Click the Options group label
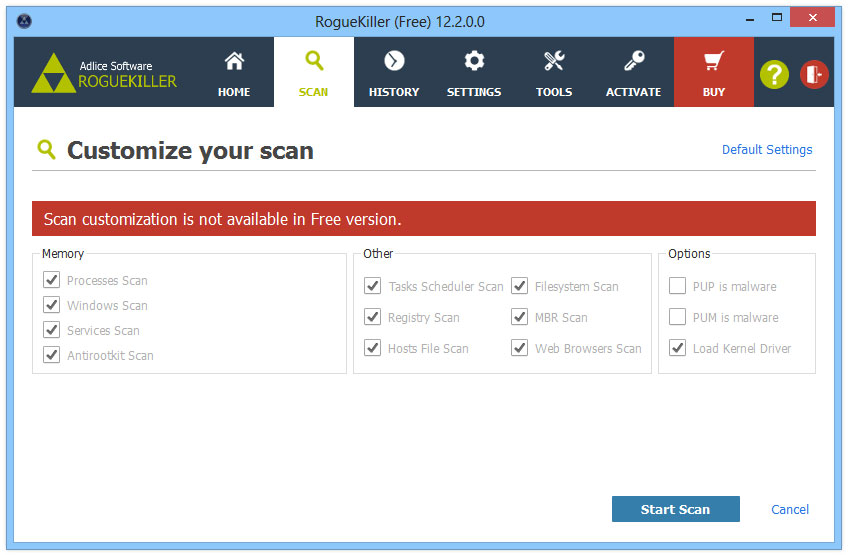The height and width of the screenshot is (555, 848). pos(689,254)
